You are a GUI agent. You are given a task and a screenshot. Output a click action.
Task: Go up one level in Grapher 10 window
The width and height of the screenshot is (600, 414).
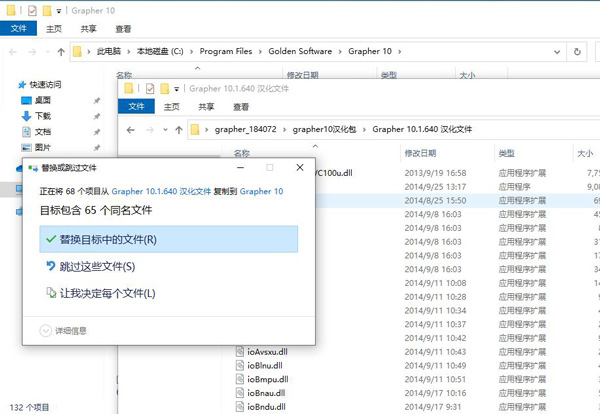click(x=61, y=52)
